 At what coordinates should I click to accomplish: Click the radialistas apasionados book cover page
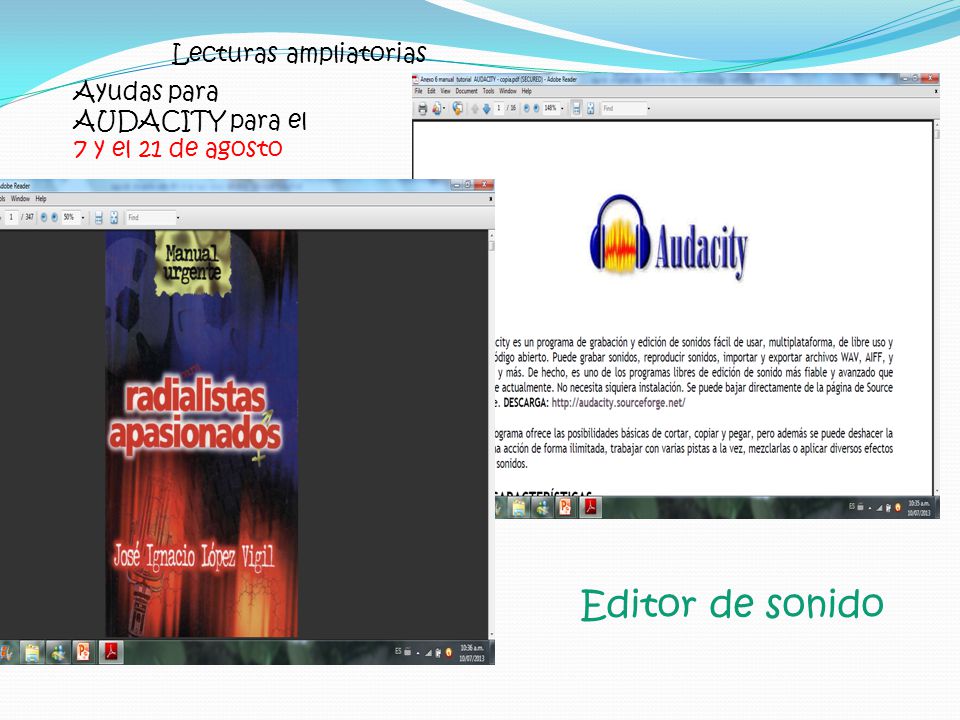[202, 433]
